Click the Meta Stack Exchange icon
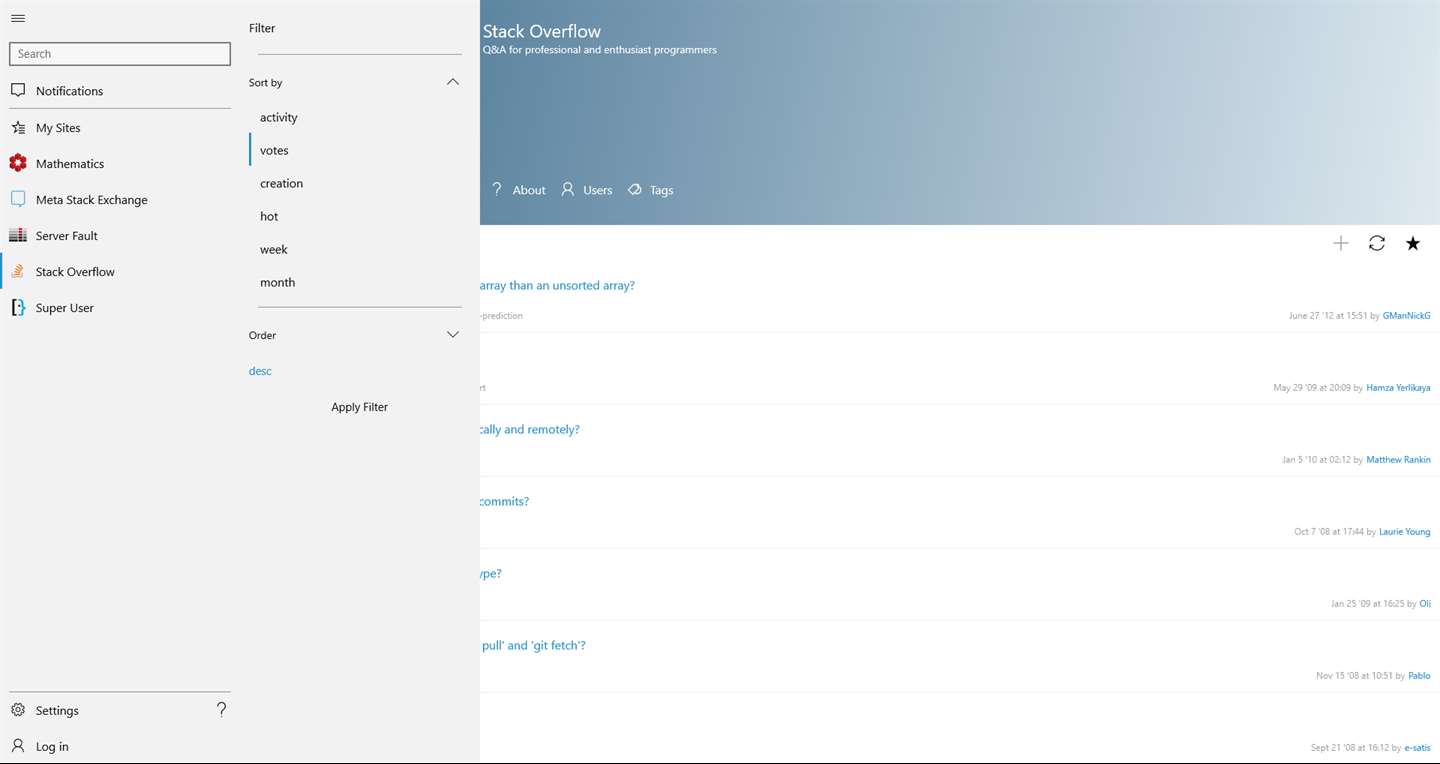The width and height of the screenshot is (1440, 764). tap(18, 199)
